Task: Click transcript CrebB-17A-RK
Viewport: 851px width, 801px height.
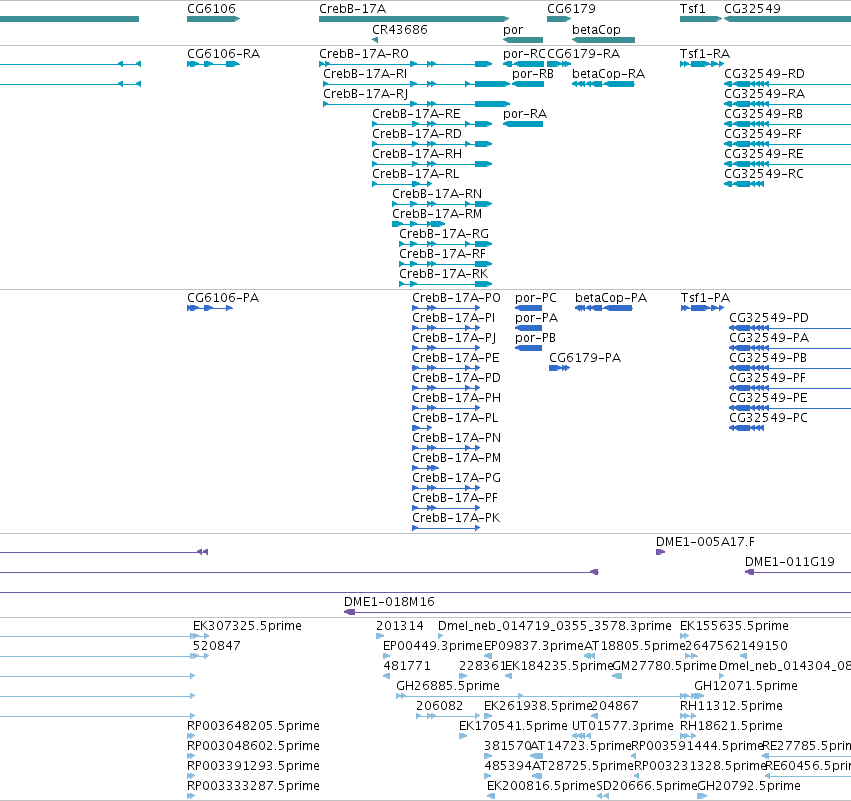Action: (443, 274)
